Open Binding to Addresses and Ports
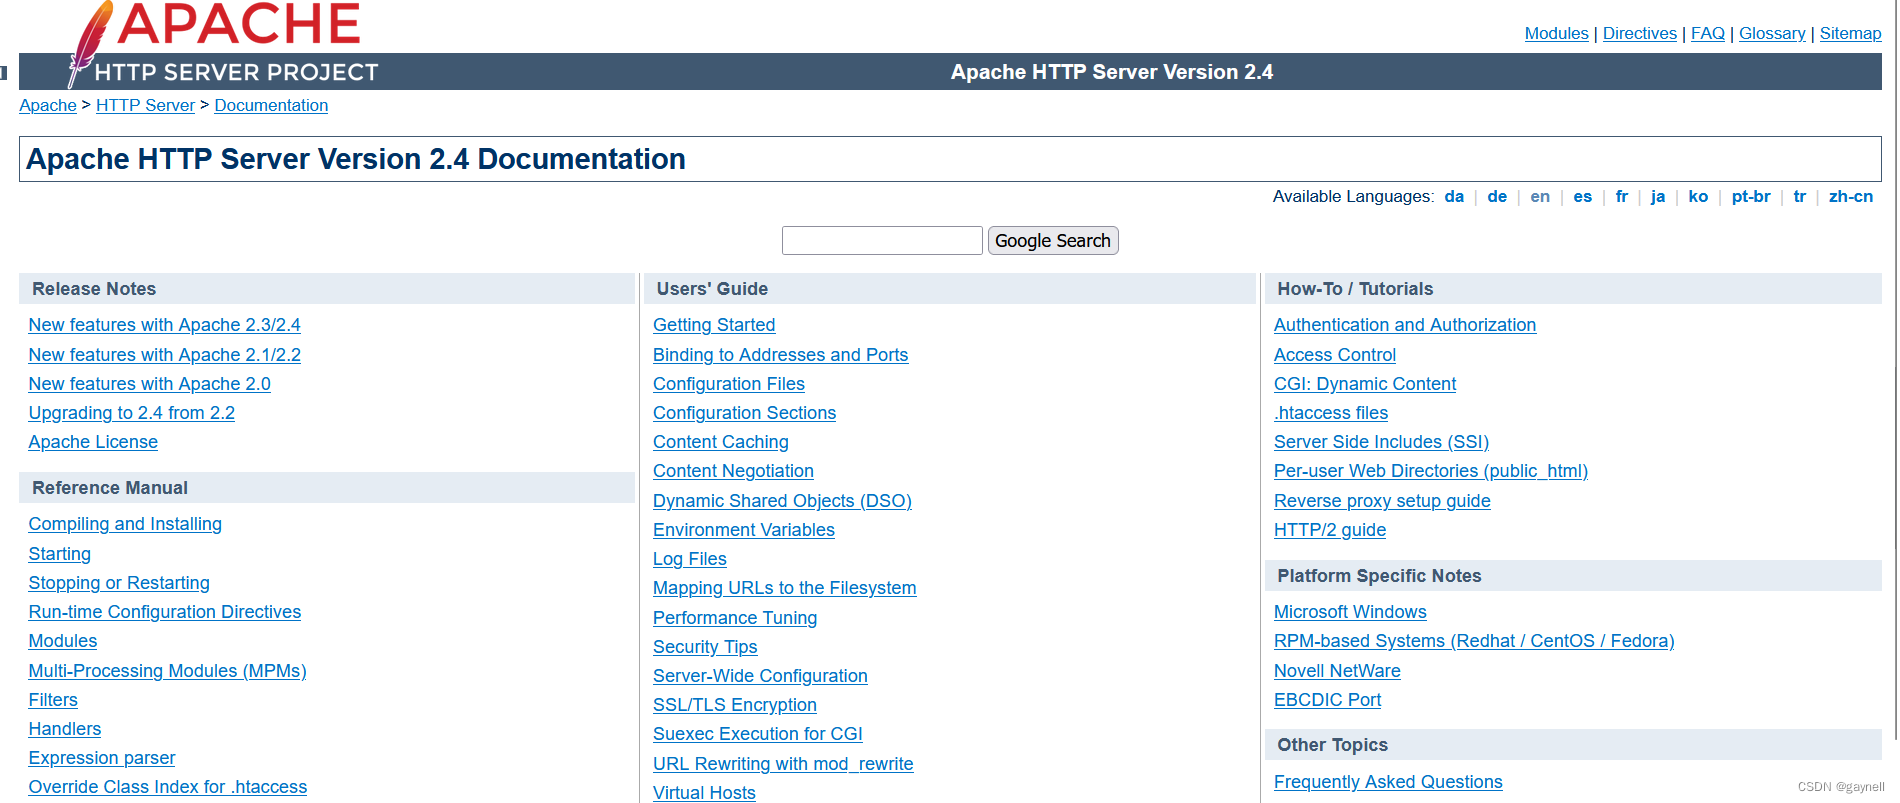The width and height of the screenshot is (1900, 803). pos(780,355)
